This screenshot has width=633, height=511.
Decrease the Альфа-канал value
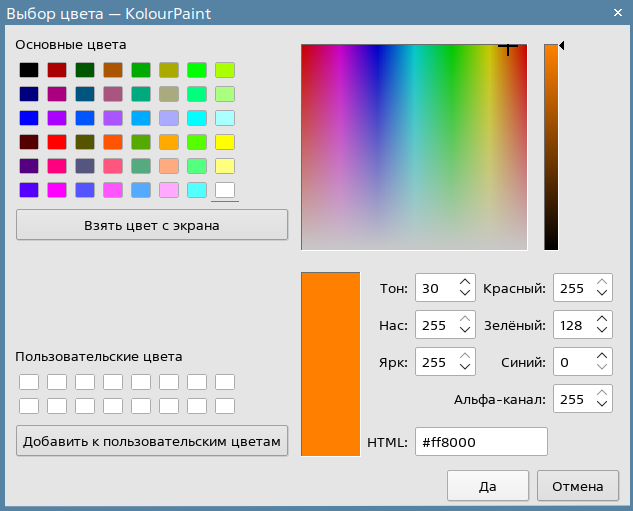(x=601, y=405)
